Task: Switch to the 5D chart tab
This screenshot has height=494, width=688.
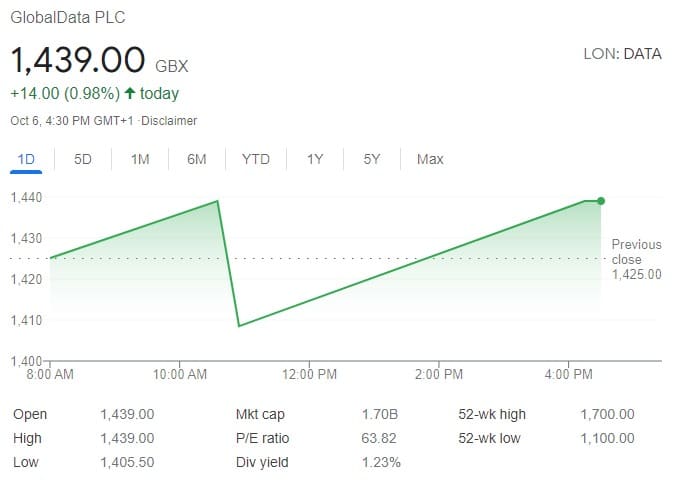Action: pos(82,159)
